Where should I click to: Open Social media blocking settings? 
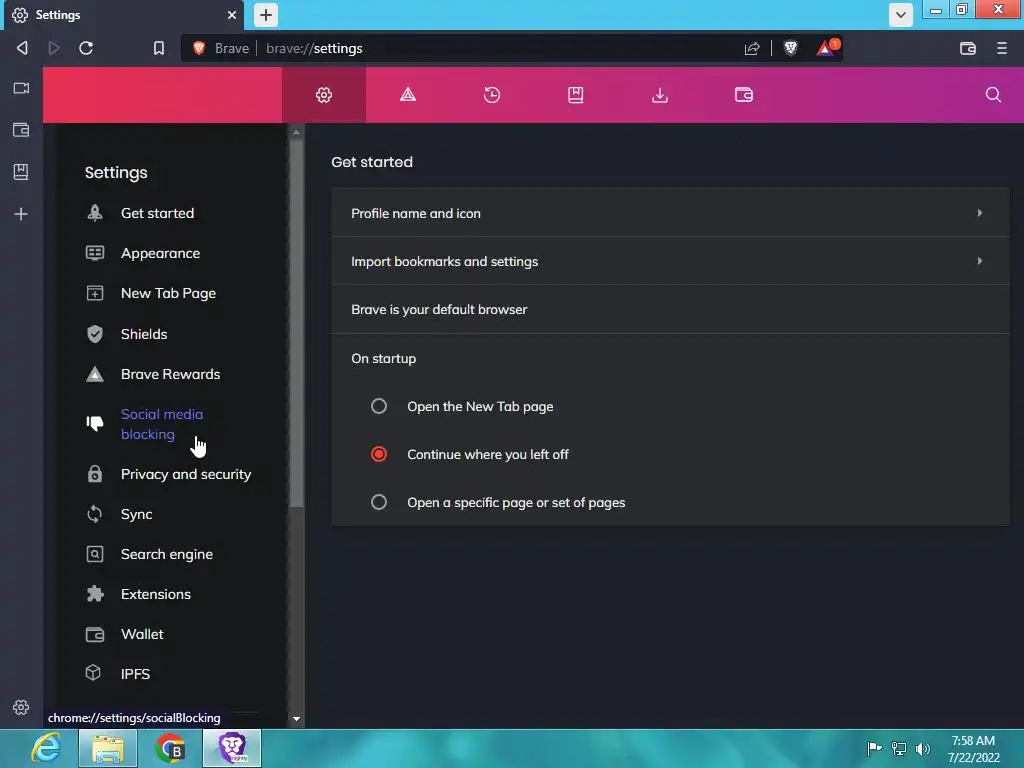[x=161, y=424]
